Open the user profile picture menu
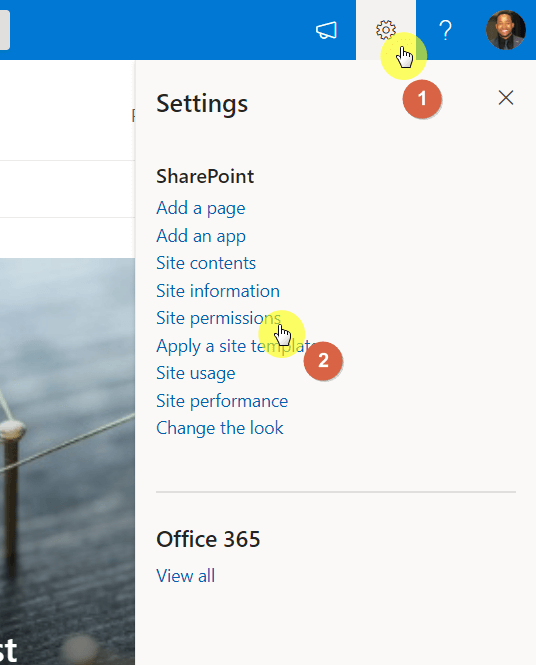The height and width of the screenshot is (665, 536). [x=505, y=30]
